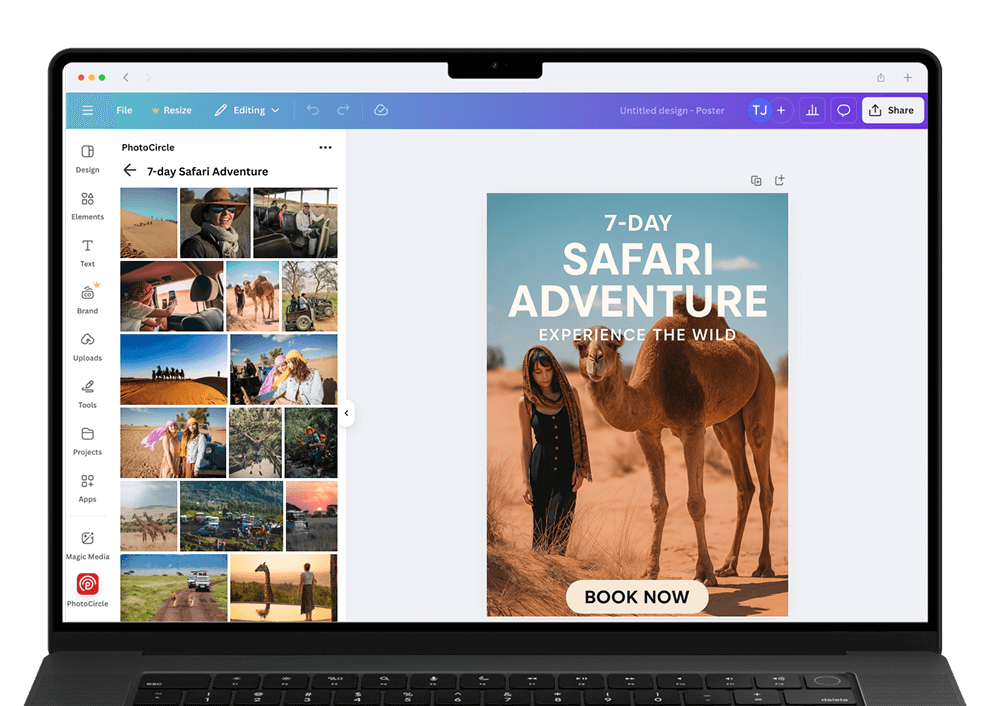
Task: Collapse the side panel with the chevron
Action: click(x=346, y=413)
